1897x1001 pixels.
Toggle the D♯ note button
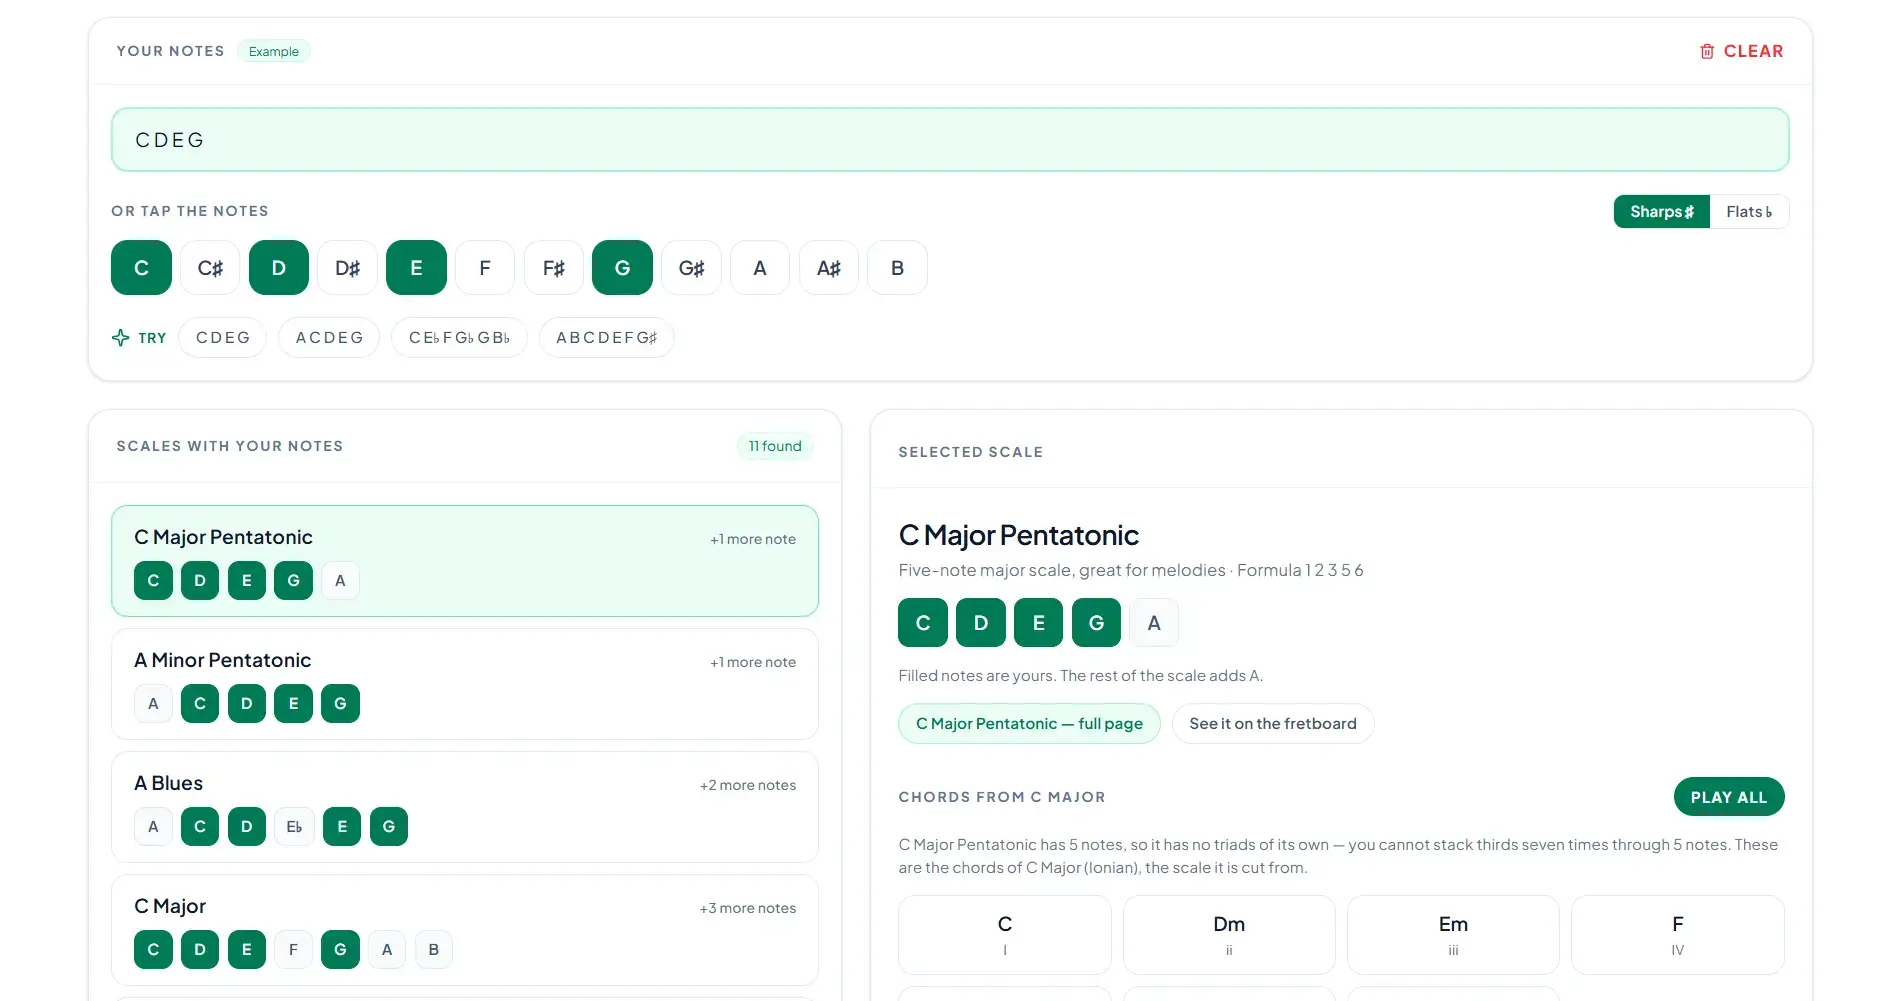click(x=348, y=268)
